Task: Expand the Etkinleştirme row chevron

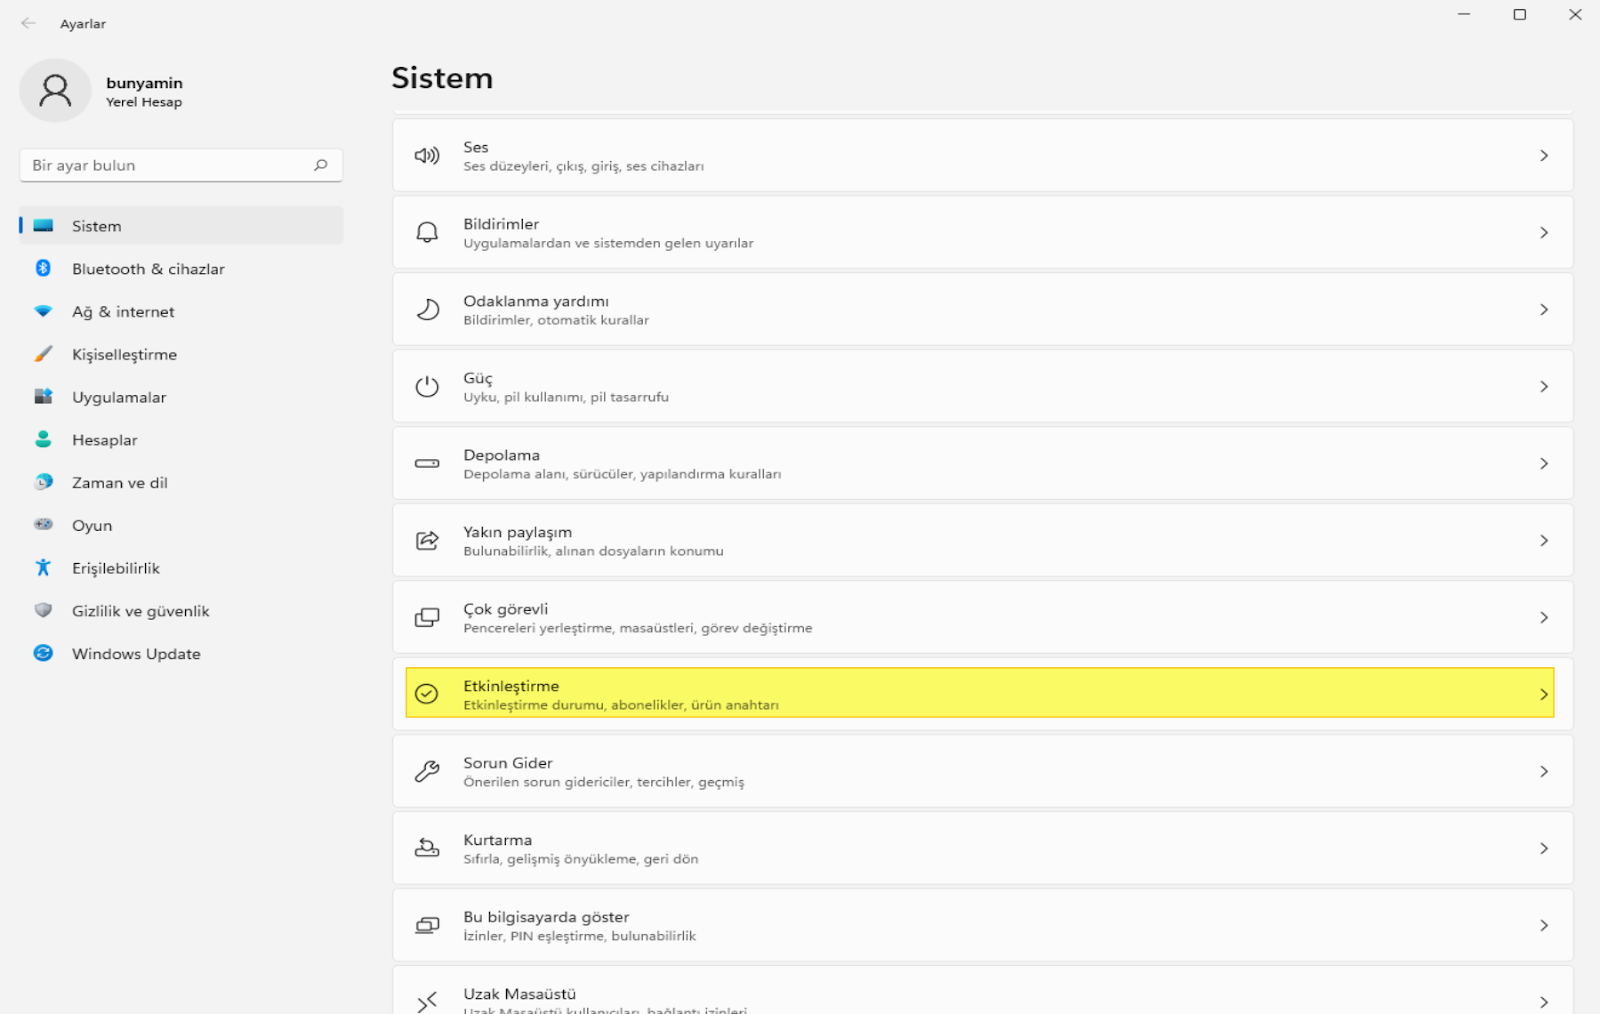Action: tap(1544, 695)
